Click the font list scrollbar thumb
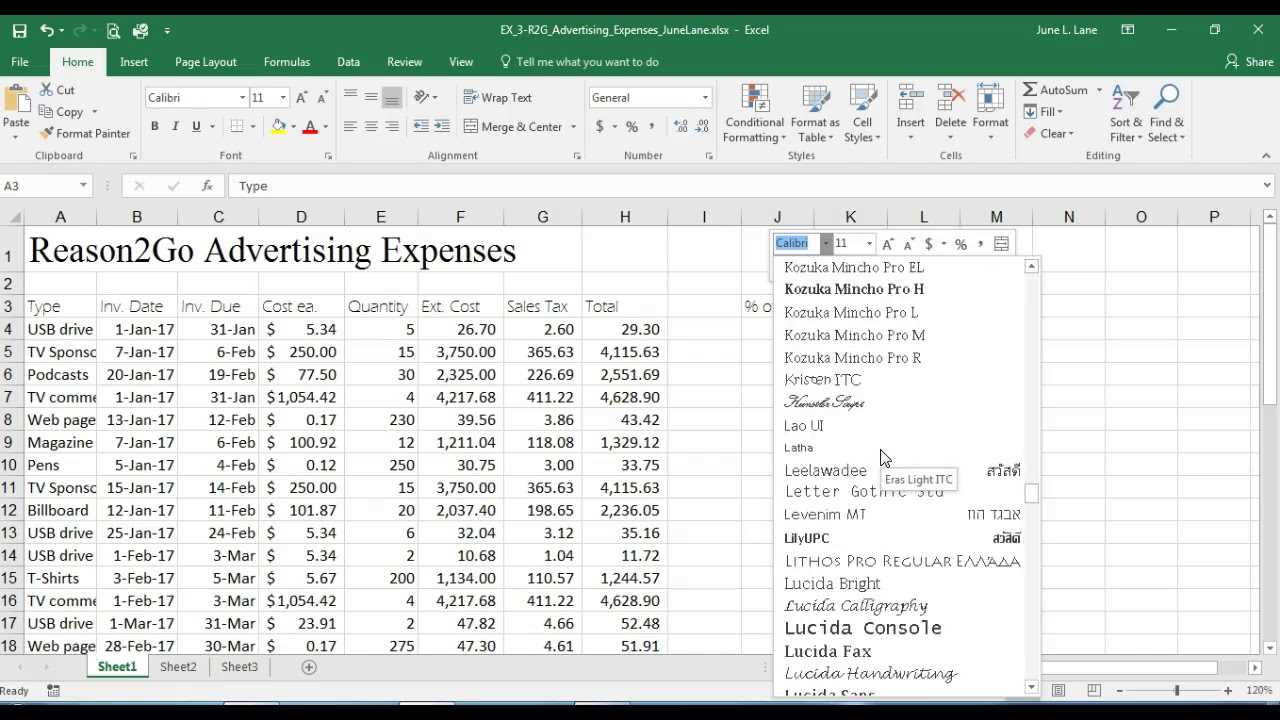The image size is (1280, 720). 1032,494
